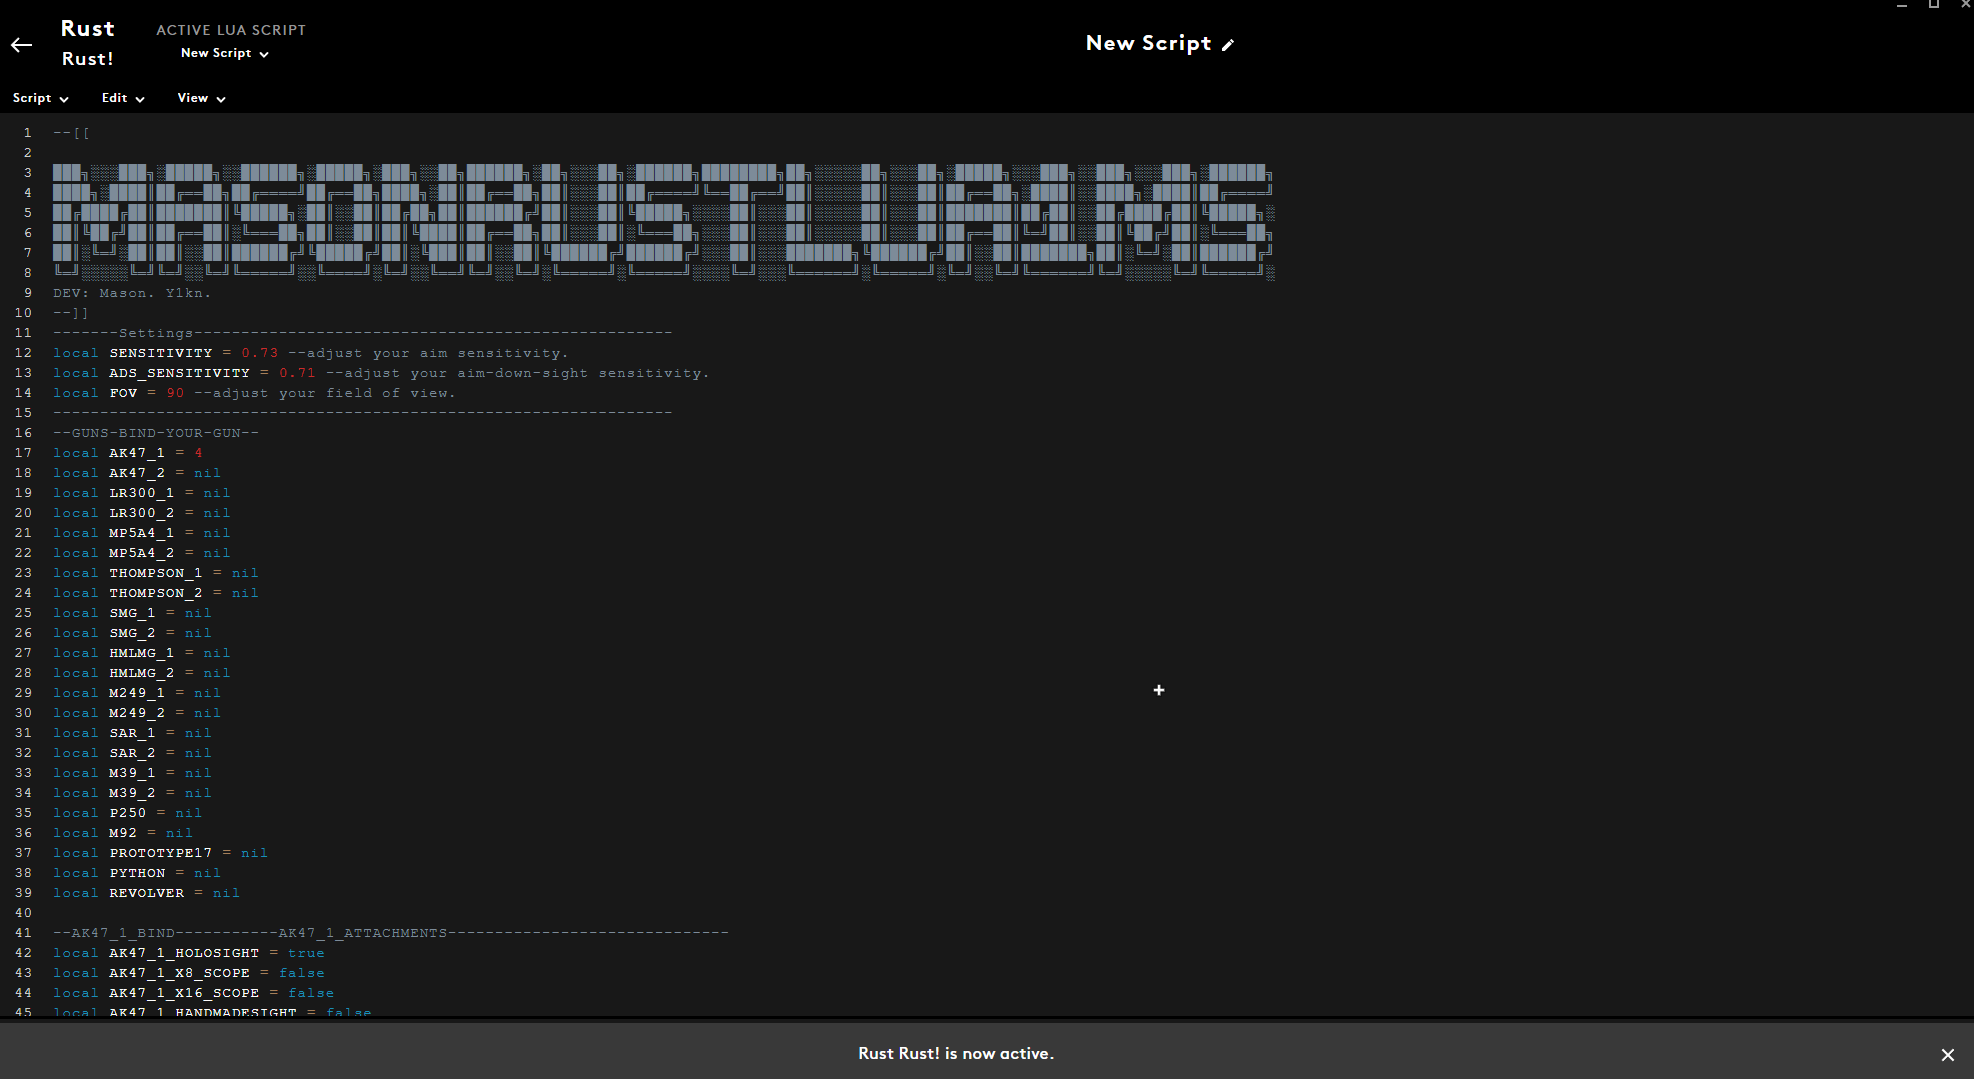The height and width of the screenshot is (1079, 1974).
Task: Click the window minimize button
Action: [1901, 5]
